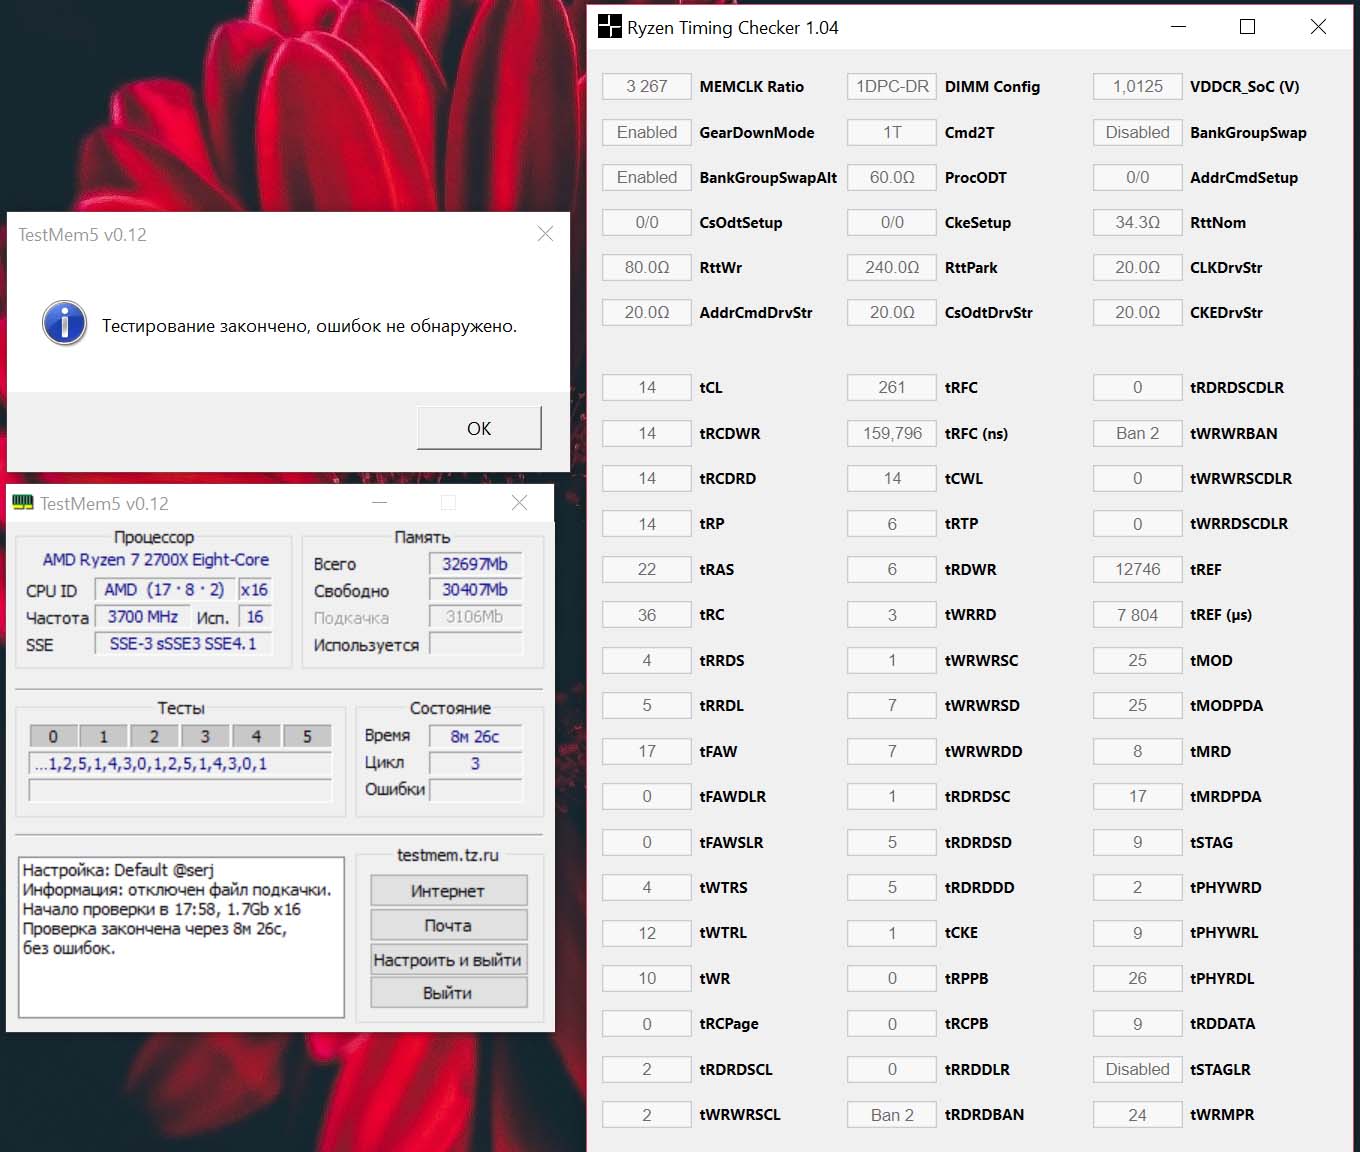This screenshot has width=1360, height=1152.
Task: Click the BankGroupSwapAlt Enabled field
Action: click(x=647, y=177)
